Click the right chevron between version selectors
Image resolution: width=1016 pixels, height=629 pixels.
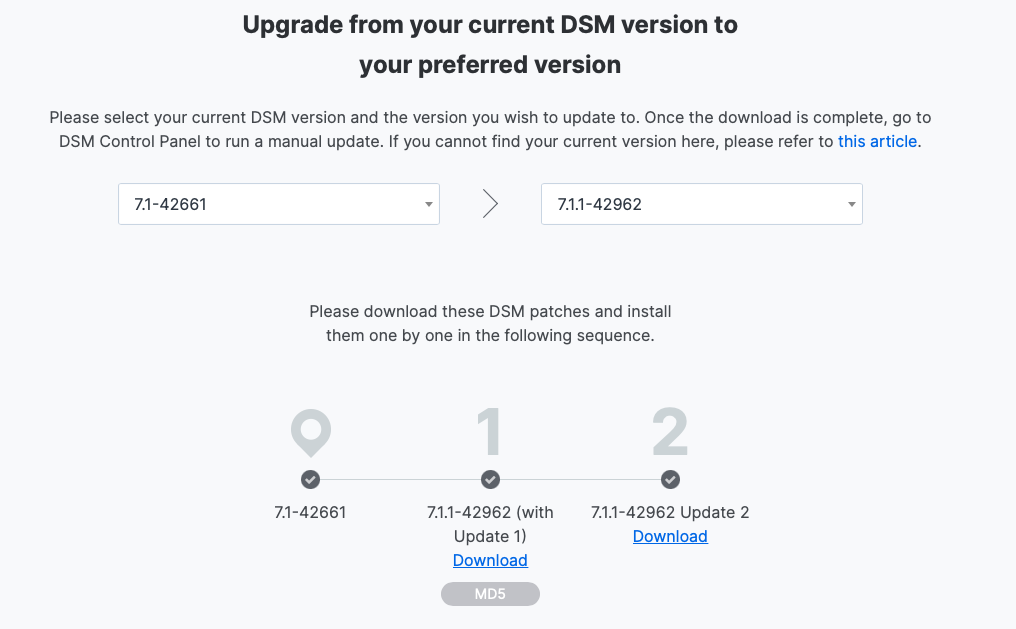[490, 204]
